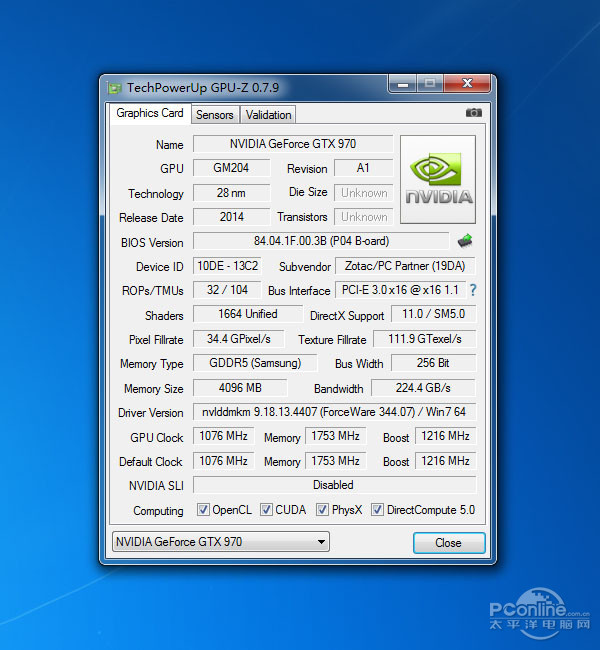Open the GPU selection dropdown
600x650 pixels.
pos(221,542)
